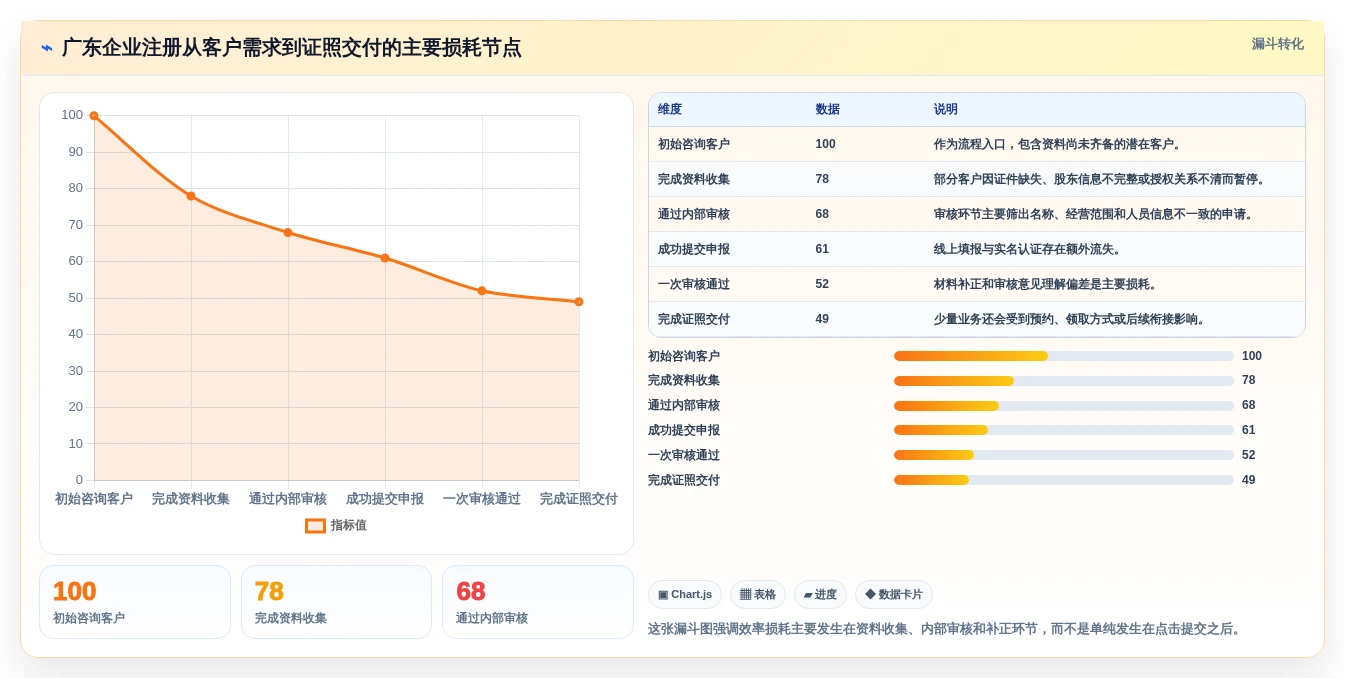This screenshot has width=1345, height=678.
Task: Click the Chart.js chip
Action: [685, 595]
